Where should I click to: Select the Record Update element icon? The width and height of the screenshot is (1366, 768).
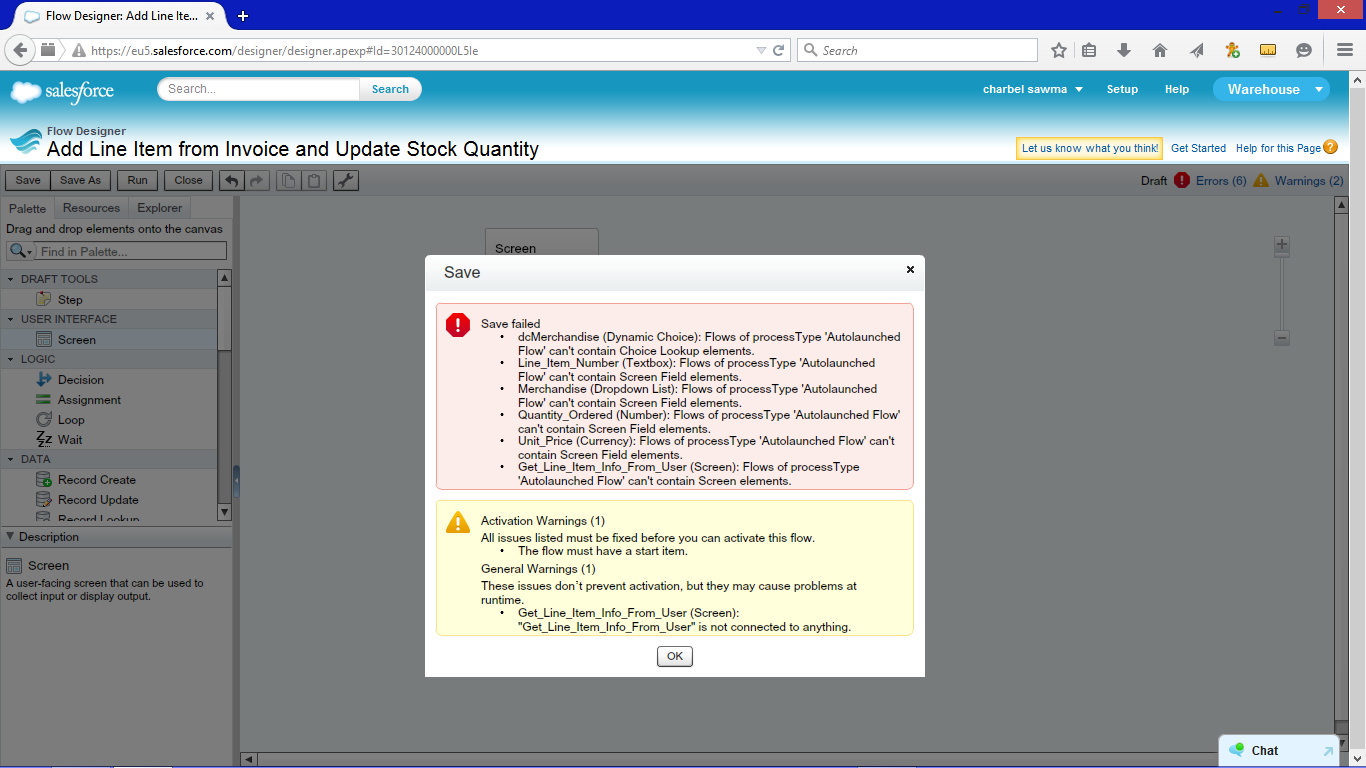coord(43,500)
